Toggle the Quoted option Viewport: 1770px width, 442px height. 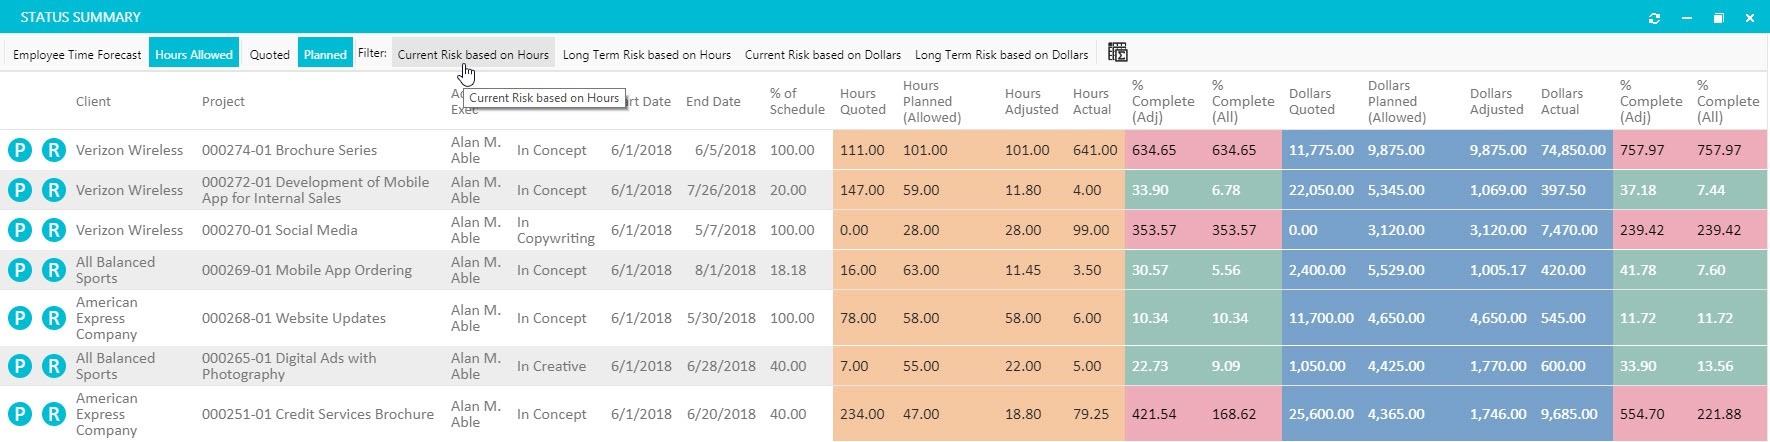(x=269, y=54)
